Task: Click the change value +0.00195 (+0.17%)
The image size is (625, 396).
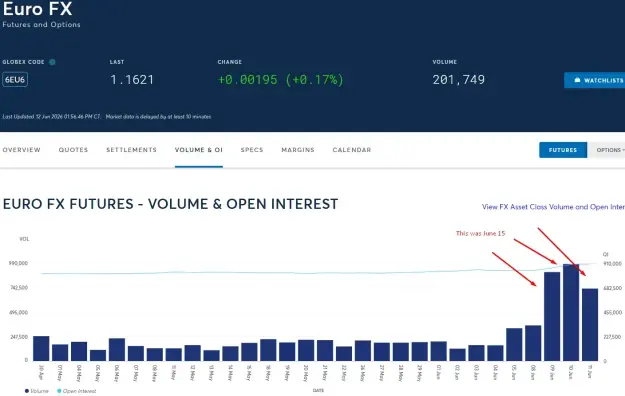Action: coord(281,80)
